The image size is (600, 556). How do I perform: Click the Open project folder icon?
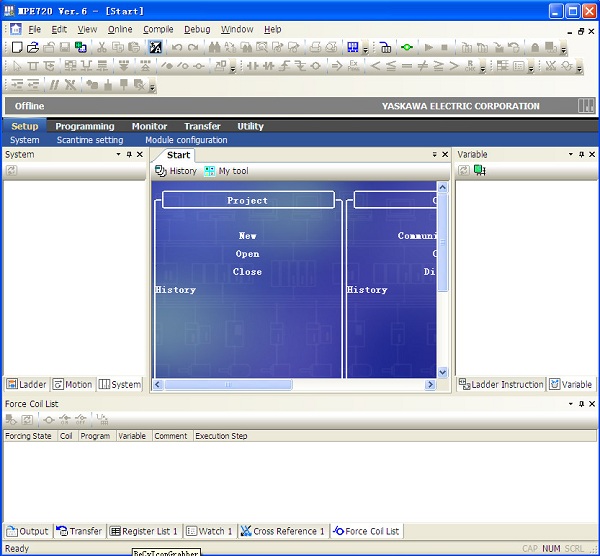coord(33,47)
